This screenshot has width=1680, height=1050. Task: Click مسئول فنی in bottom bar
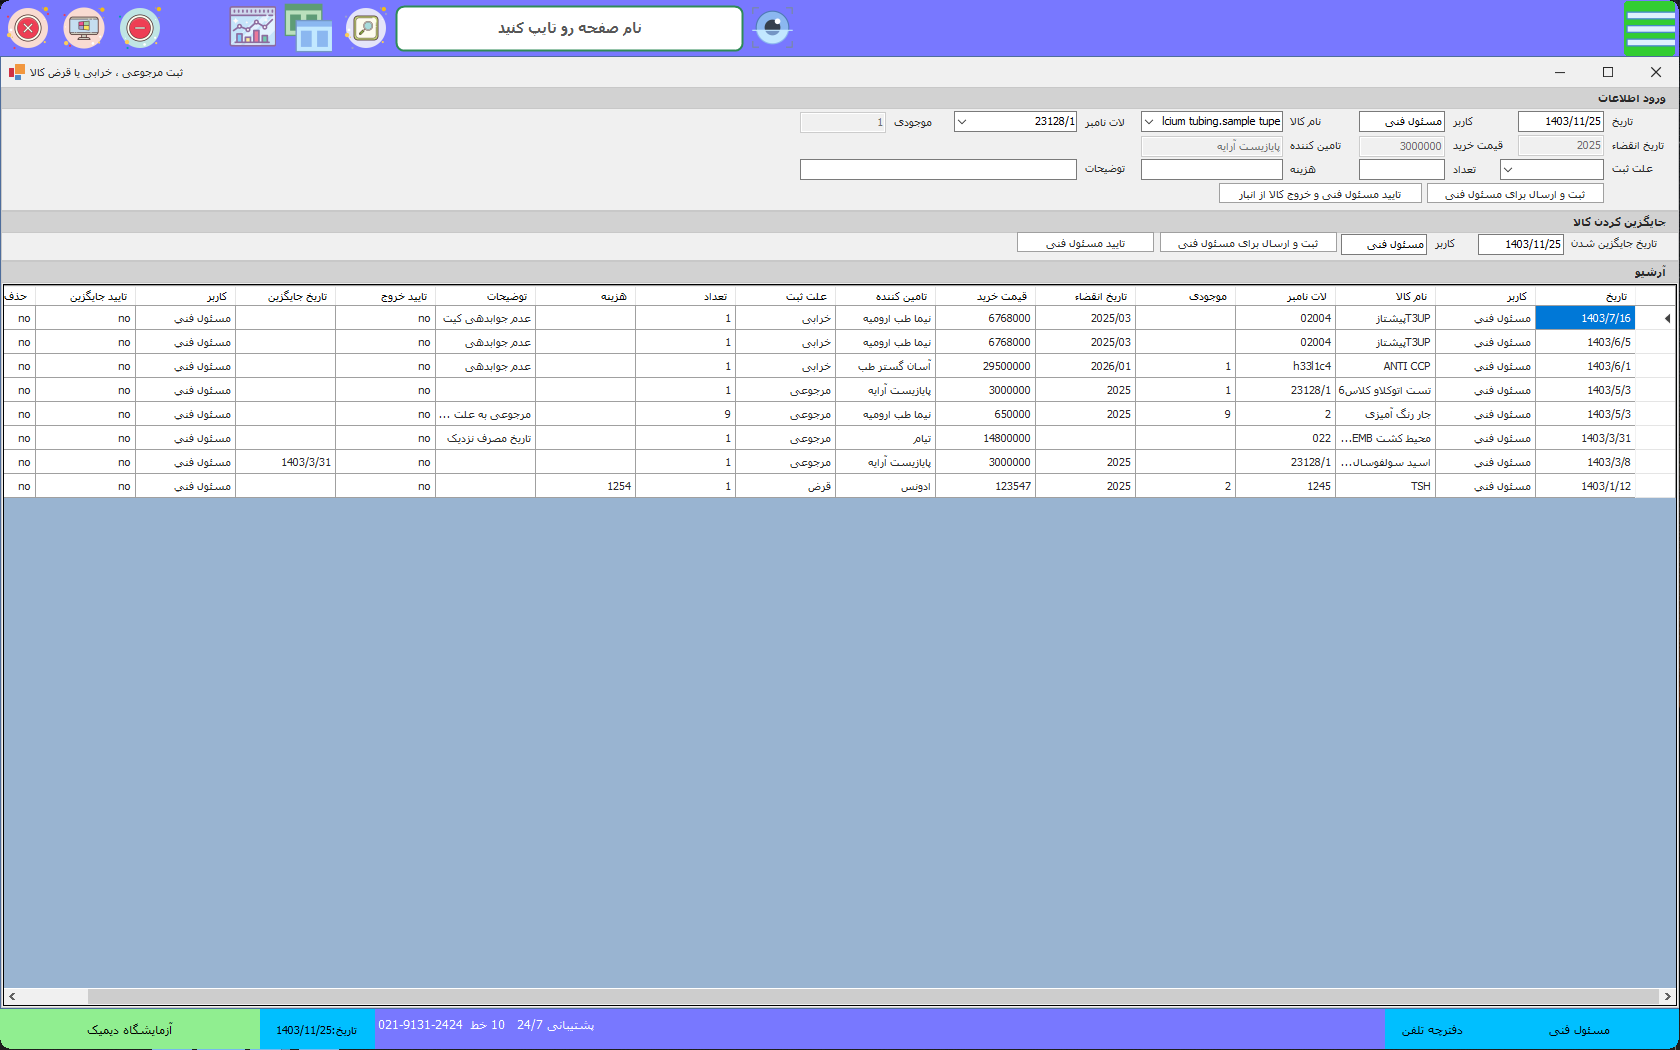[1579, 1030]
